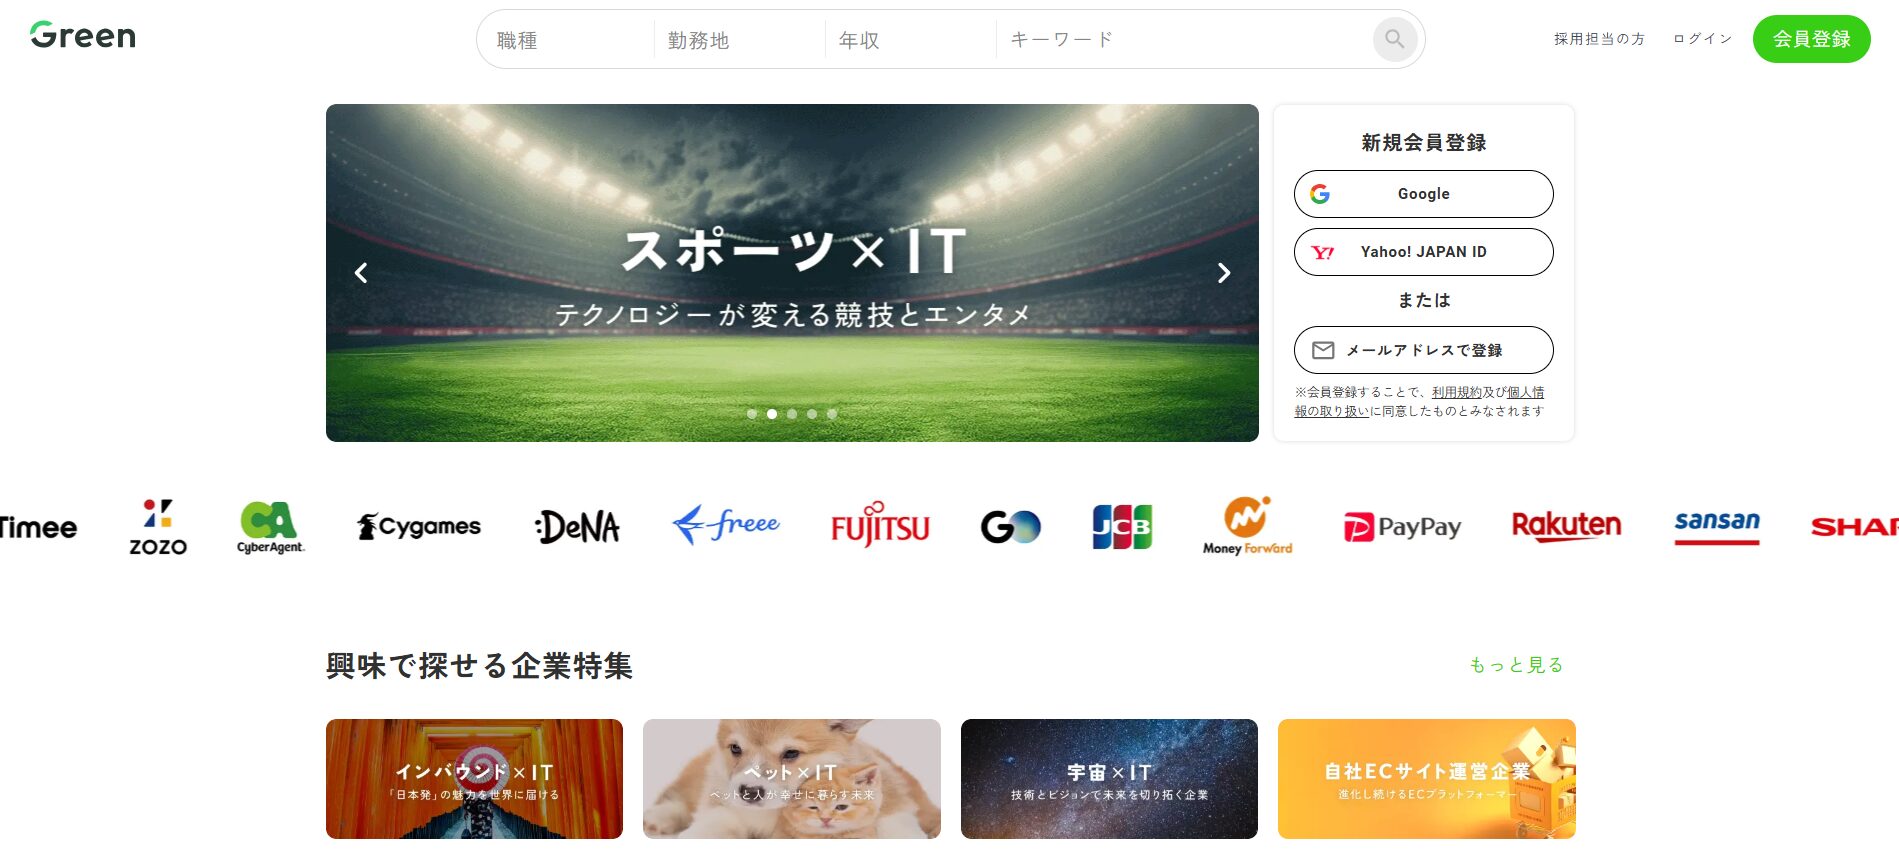Open the 職種 job type selector
The image size is (1899, 852).
pyautogui.click(x=566, y=40)
